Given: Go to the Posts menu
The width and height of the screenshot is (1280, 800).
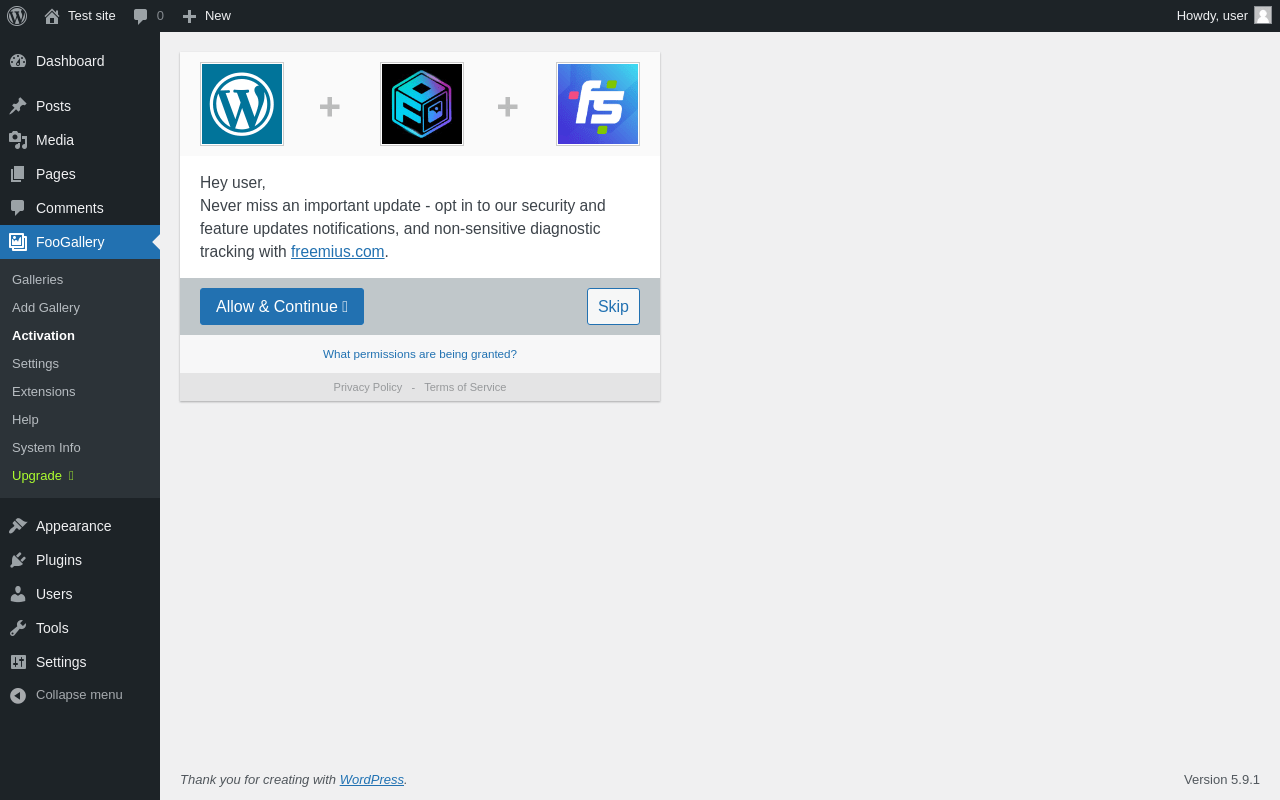Looking at the screenshot, I should tap(80, 106).
